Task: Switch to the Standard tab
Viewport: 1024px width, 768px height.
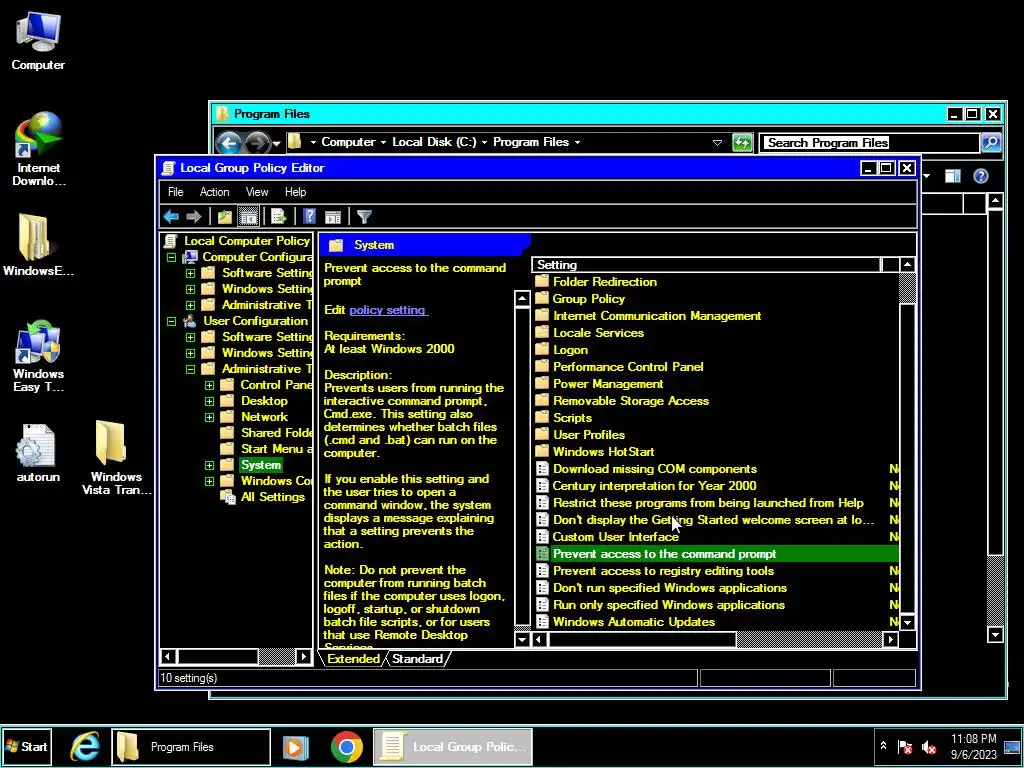Action: [417, 658]
